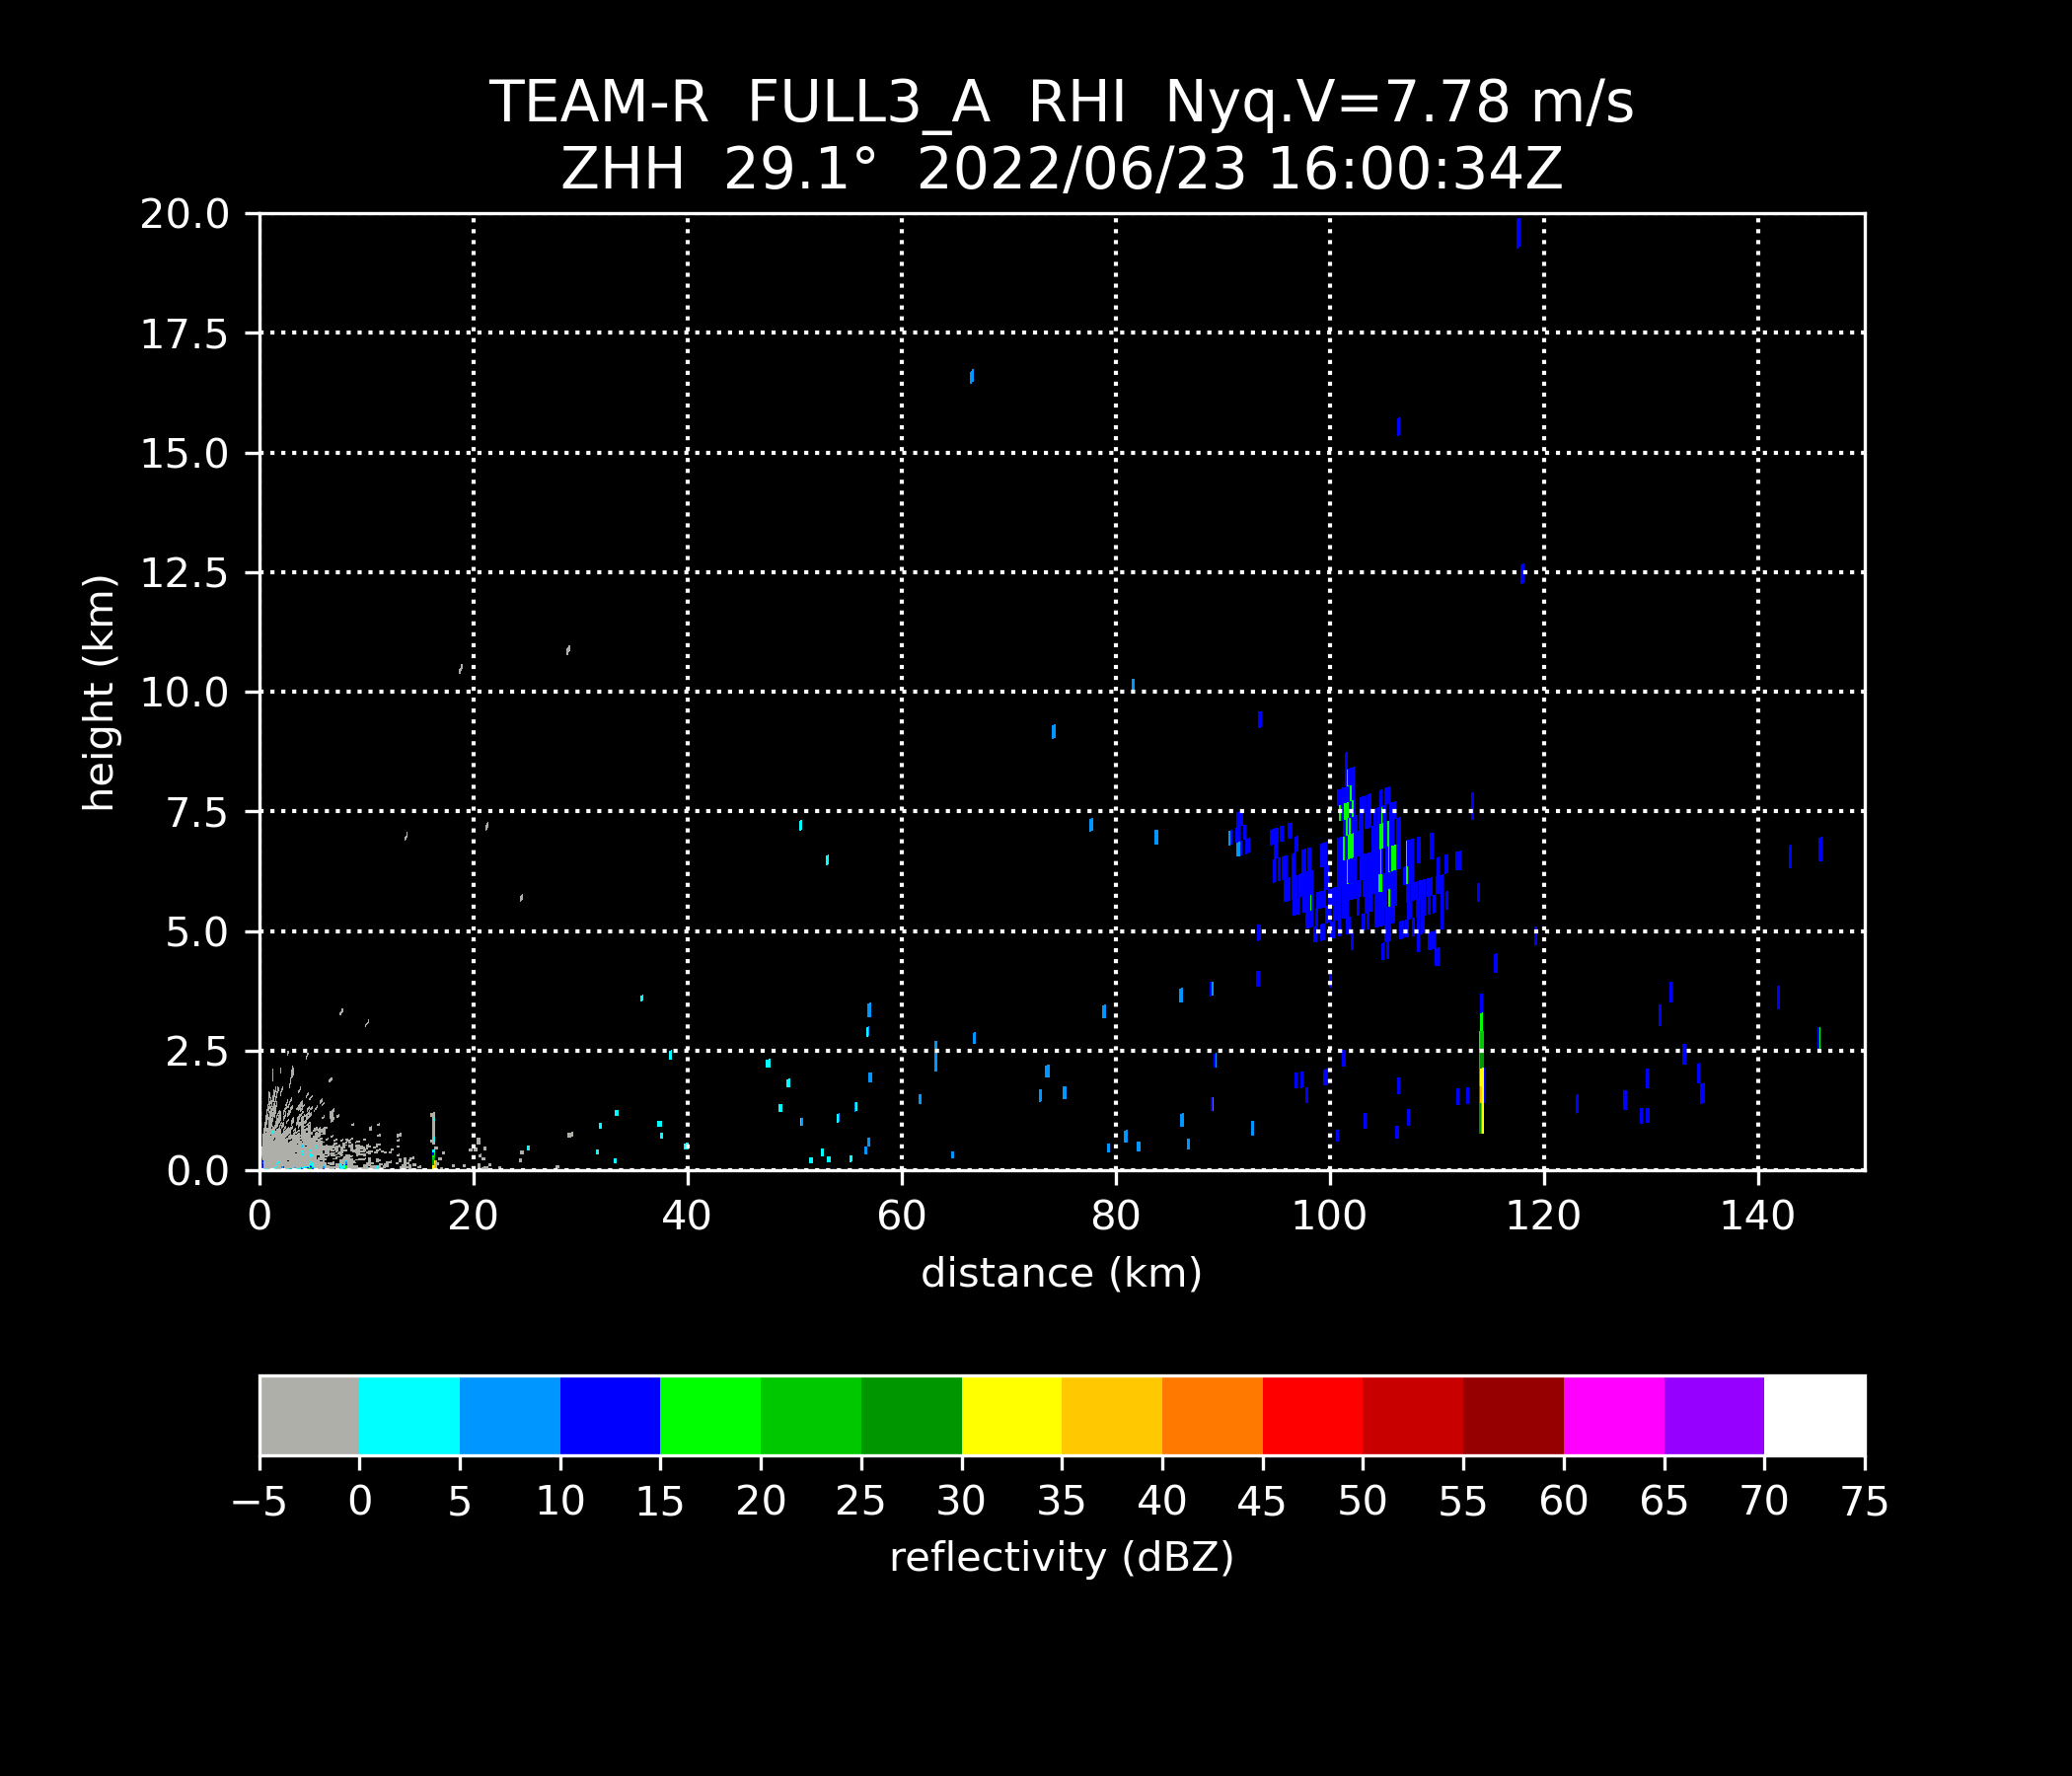Click the '7.5' height axis tick label
Screen dimensions: 2072x1776
[198, 812]
